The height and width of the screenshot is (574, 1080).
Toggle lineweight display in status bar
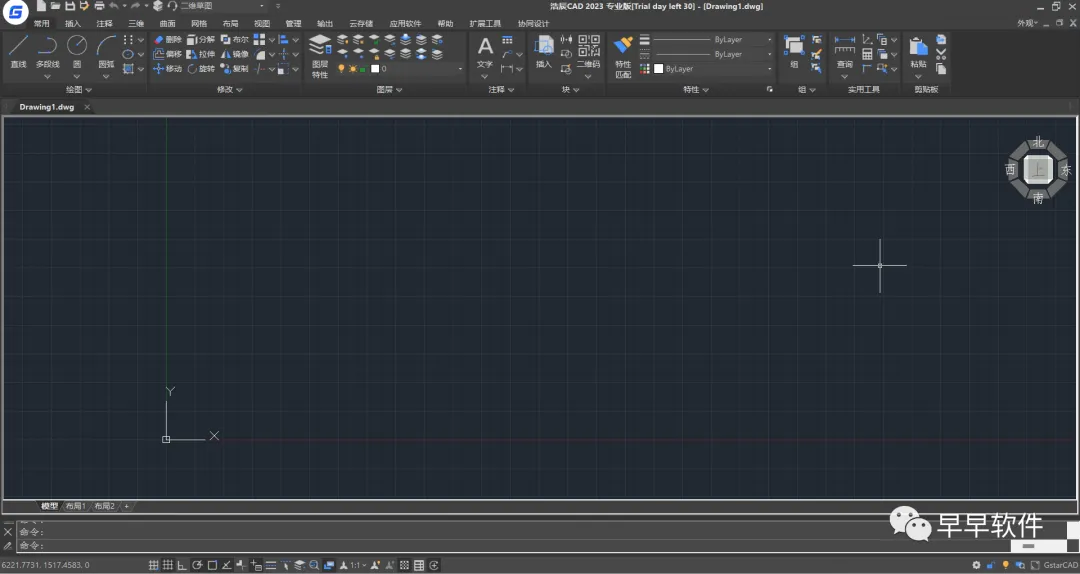coord(270,565)
